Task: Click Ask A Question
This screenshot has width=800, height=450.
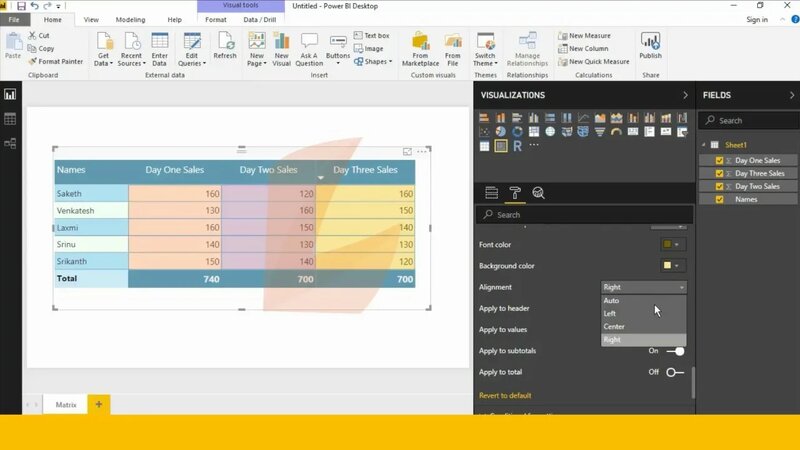Action: [x=309, y=49]
